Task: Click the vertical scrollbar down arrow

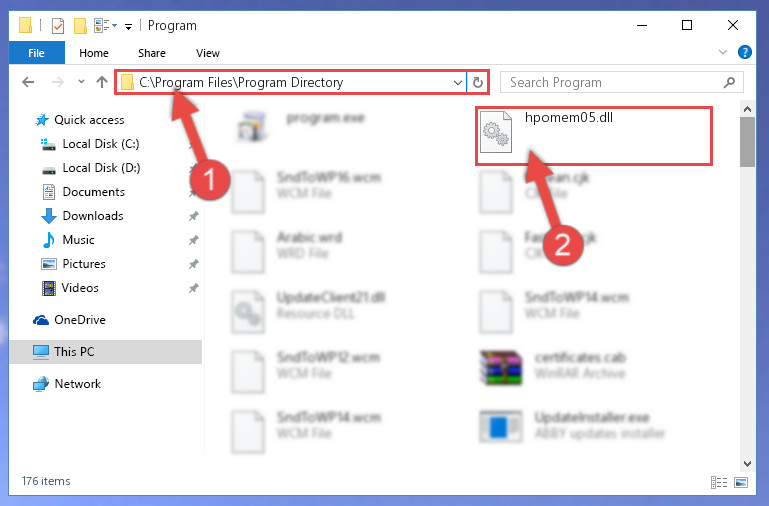Action: (x=747, y=463)
